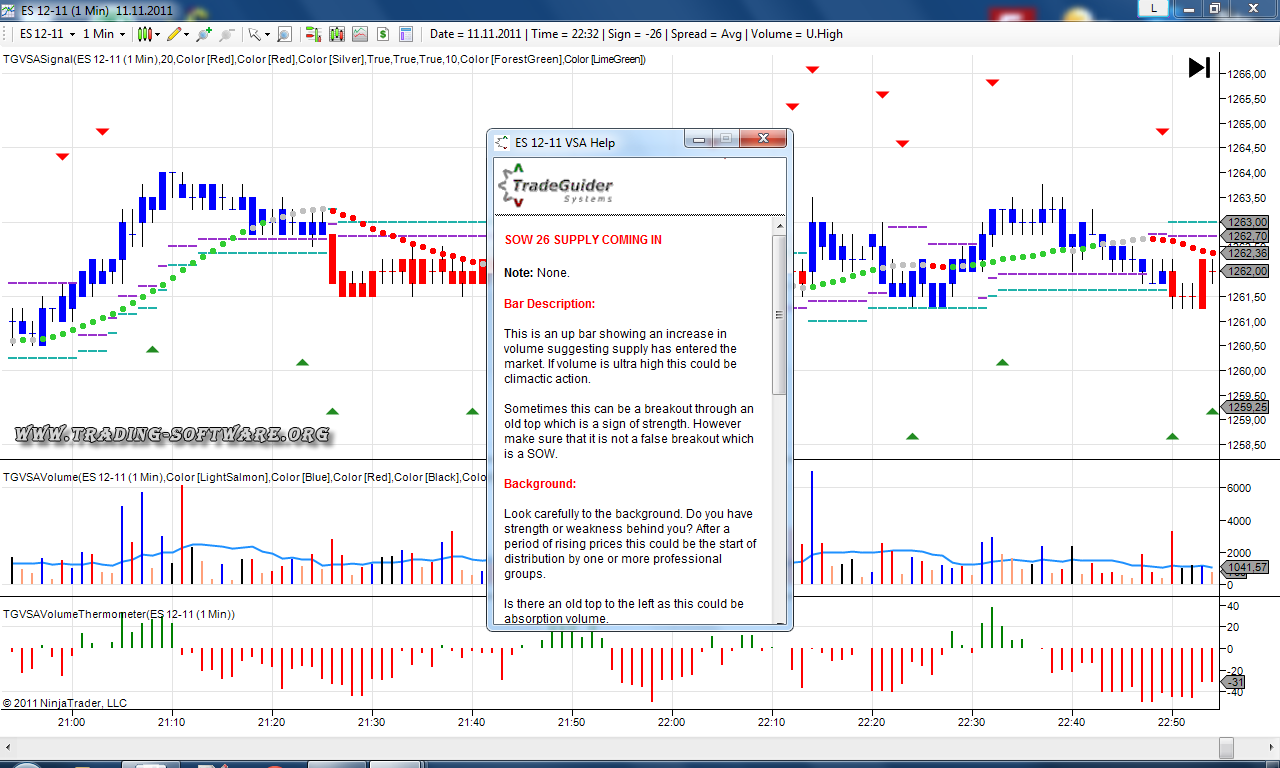This screenshot has height=768, width=1280.
Task: Open the indicators icon in toolbar
Action: pos(336,34)
